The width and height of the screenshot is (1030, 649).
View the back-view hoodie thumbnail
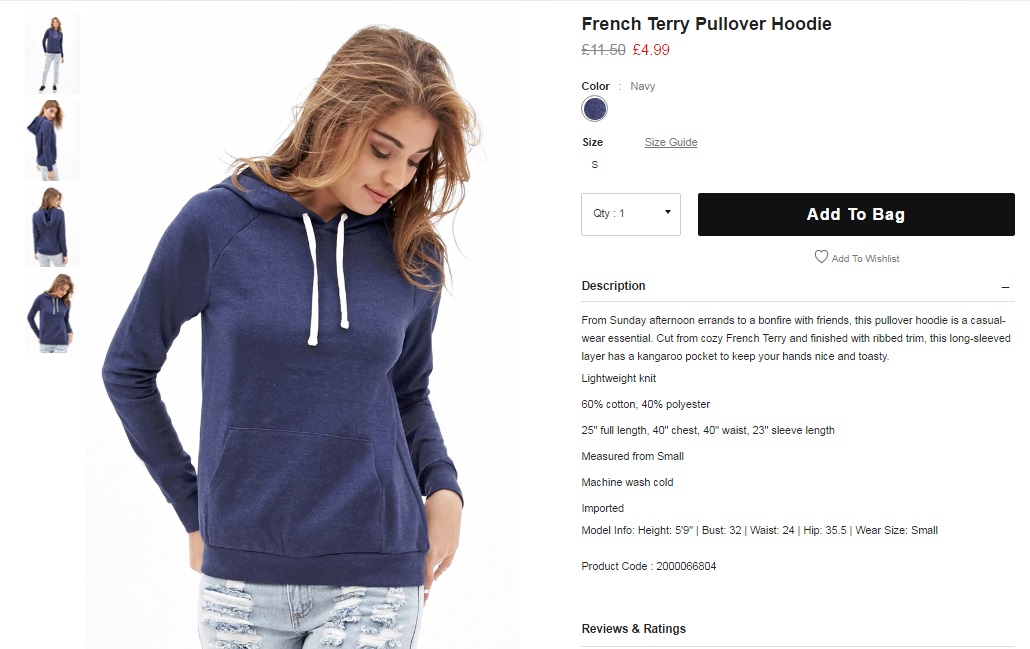53,227
